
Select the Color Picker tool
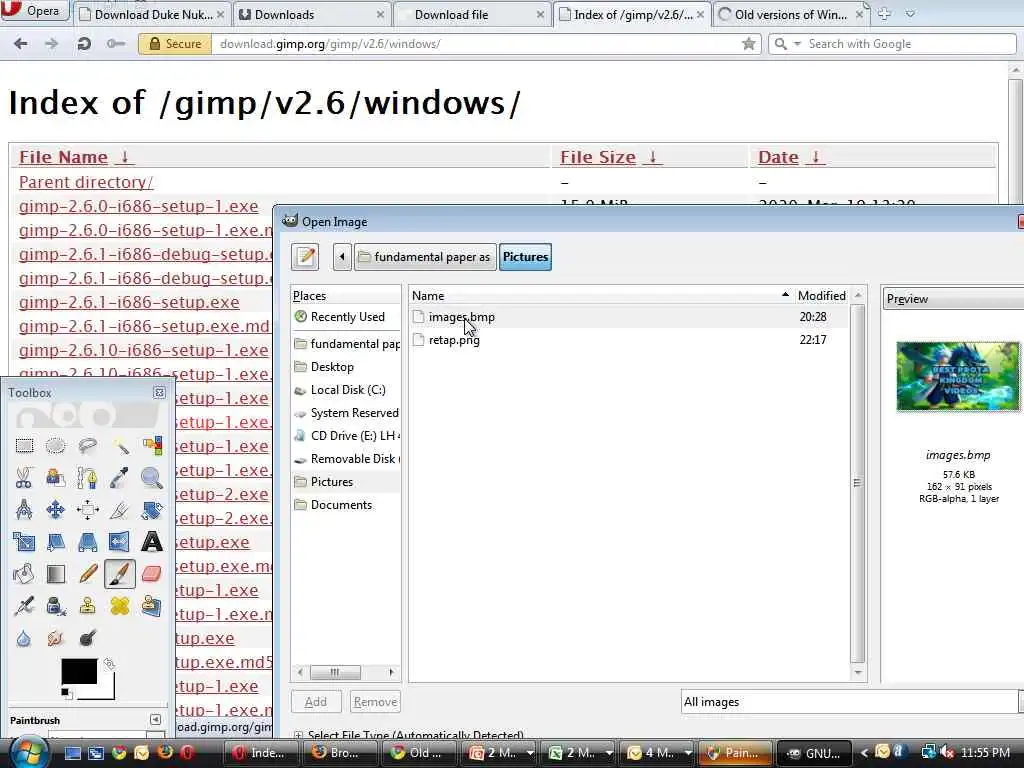click(x=120, y=478)
